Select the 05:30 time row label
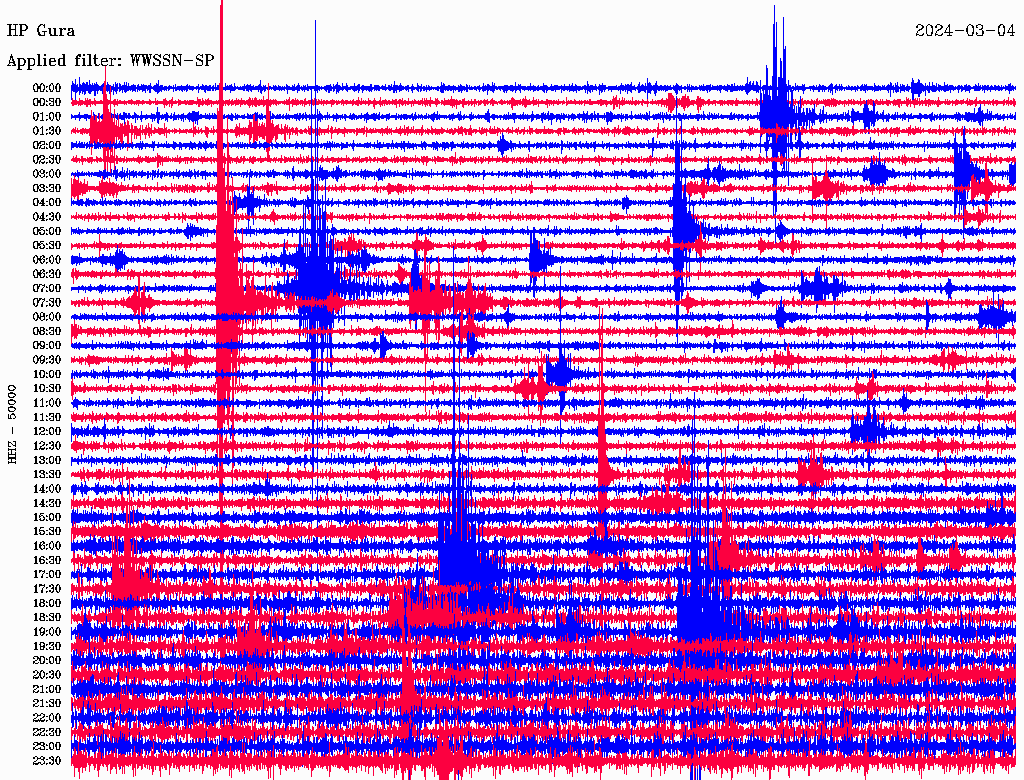 tap(46, 246)
